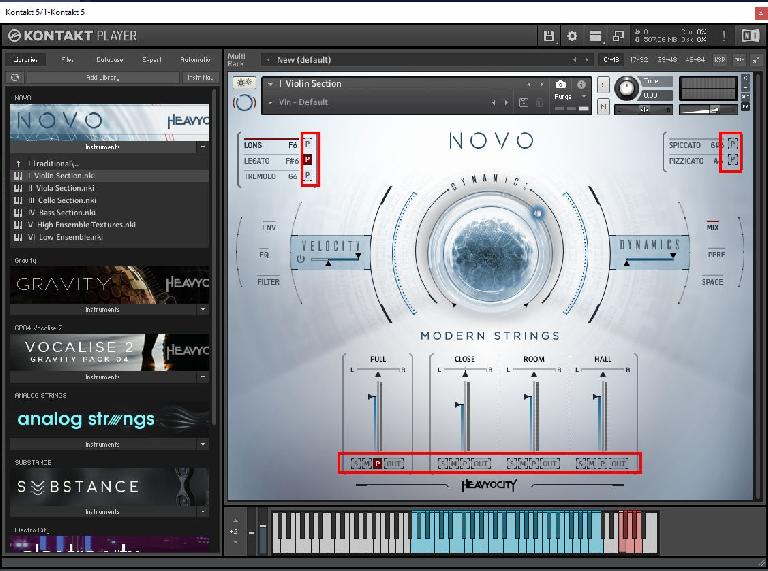Click the velocity power icon
This screenshot has height=571, width=768.
[300, 259]
